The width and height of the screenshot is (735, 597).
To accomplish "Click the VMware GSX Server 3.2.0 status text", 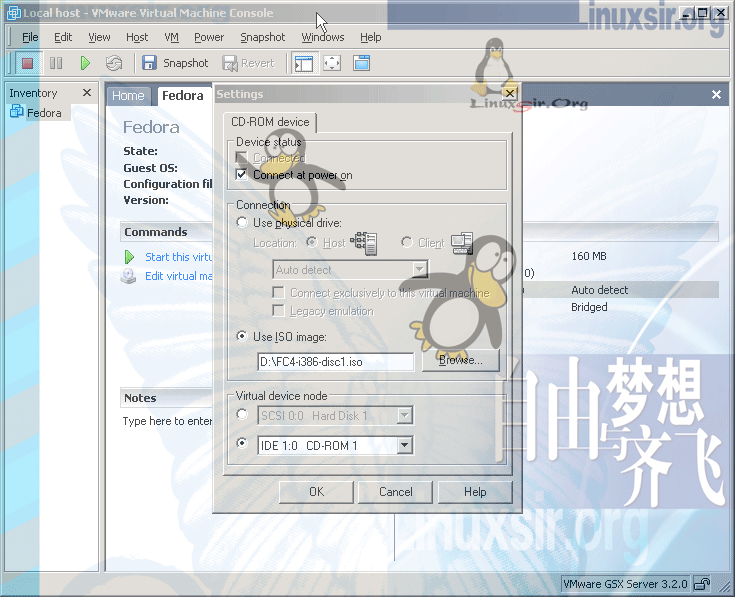I will point(625,584).
